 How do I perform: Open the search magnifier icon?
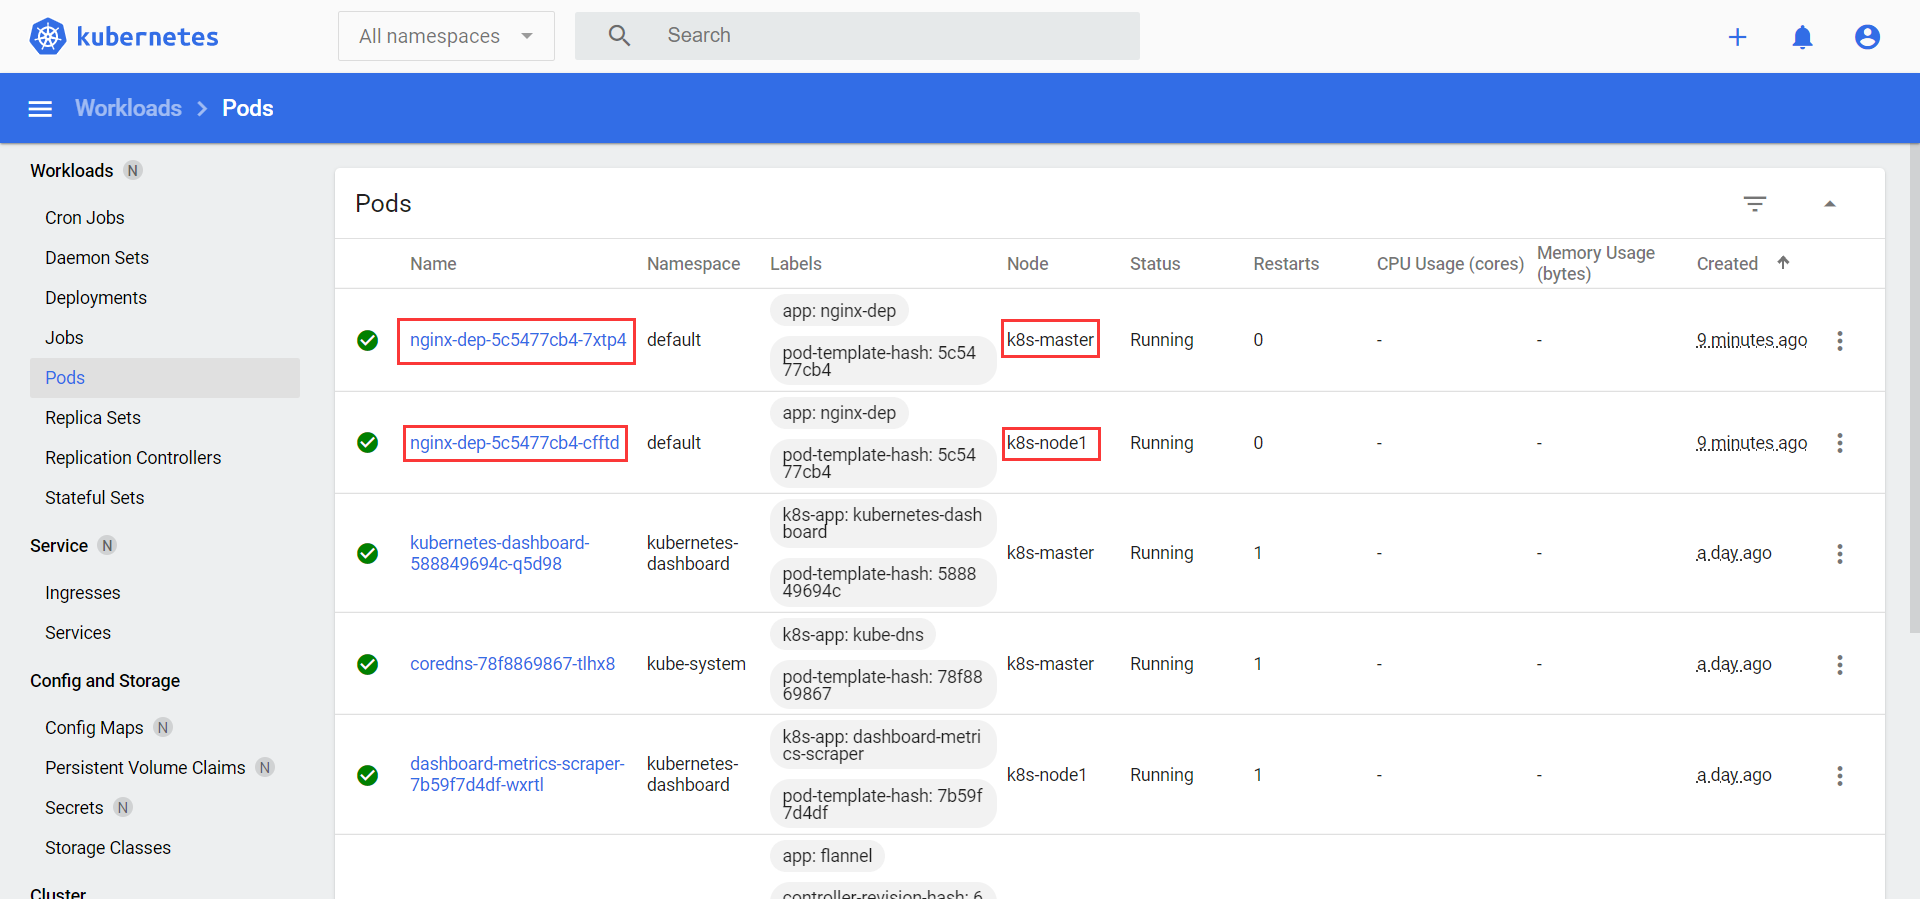619,36
